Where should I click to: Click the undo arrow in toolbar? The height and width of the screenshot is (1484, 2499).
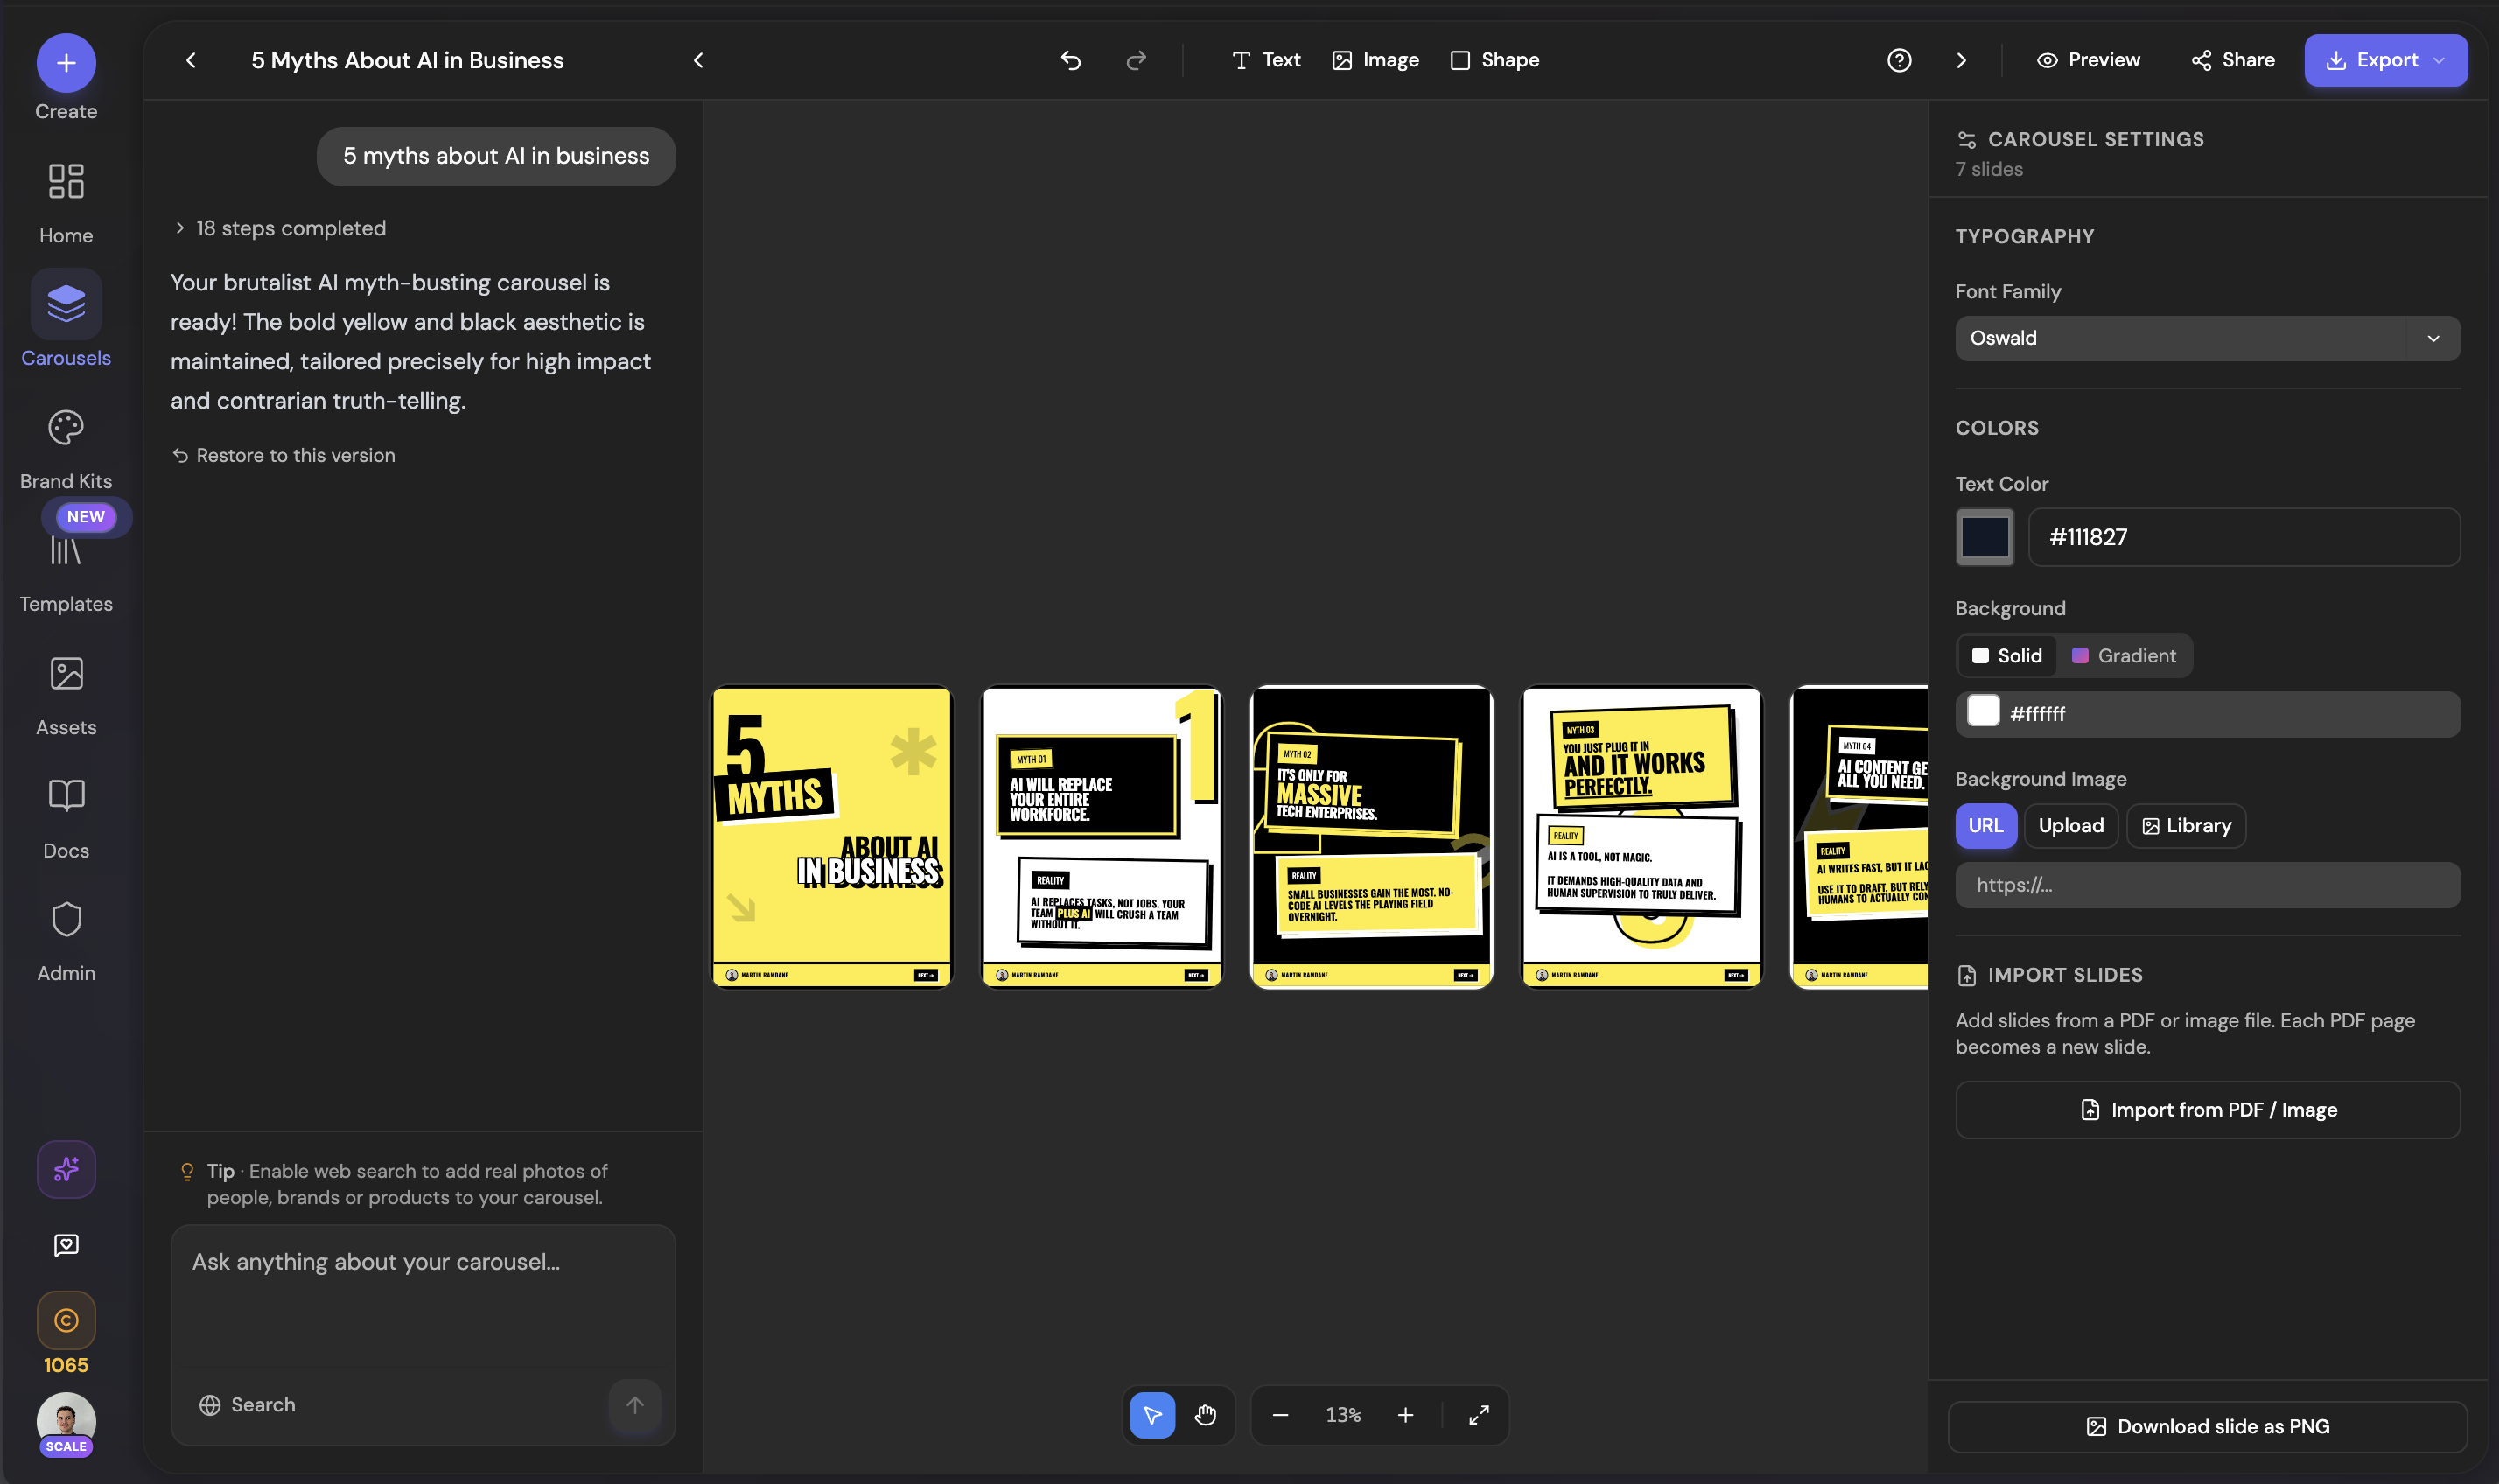click(x=1070, y=60)
